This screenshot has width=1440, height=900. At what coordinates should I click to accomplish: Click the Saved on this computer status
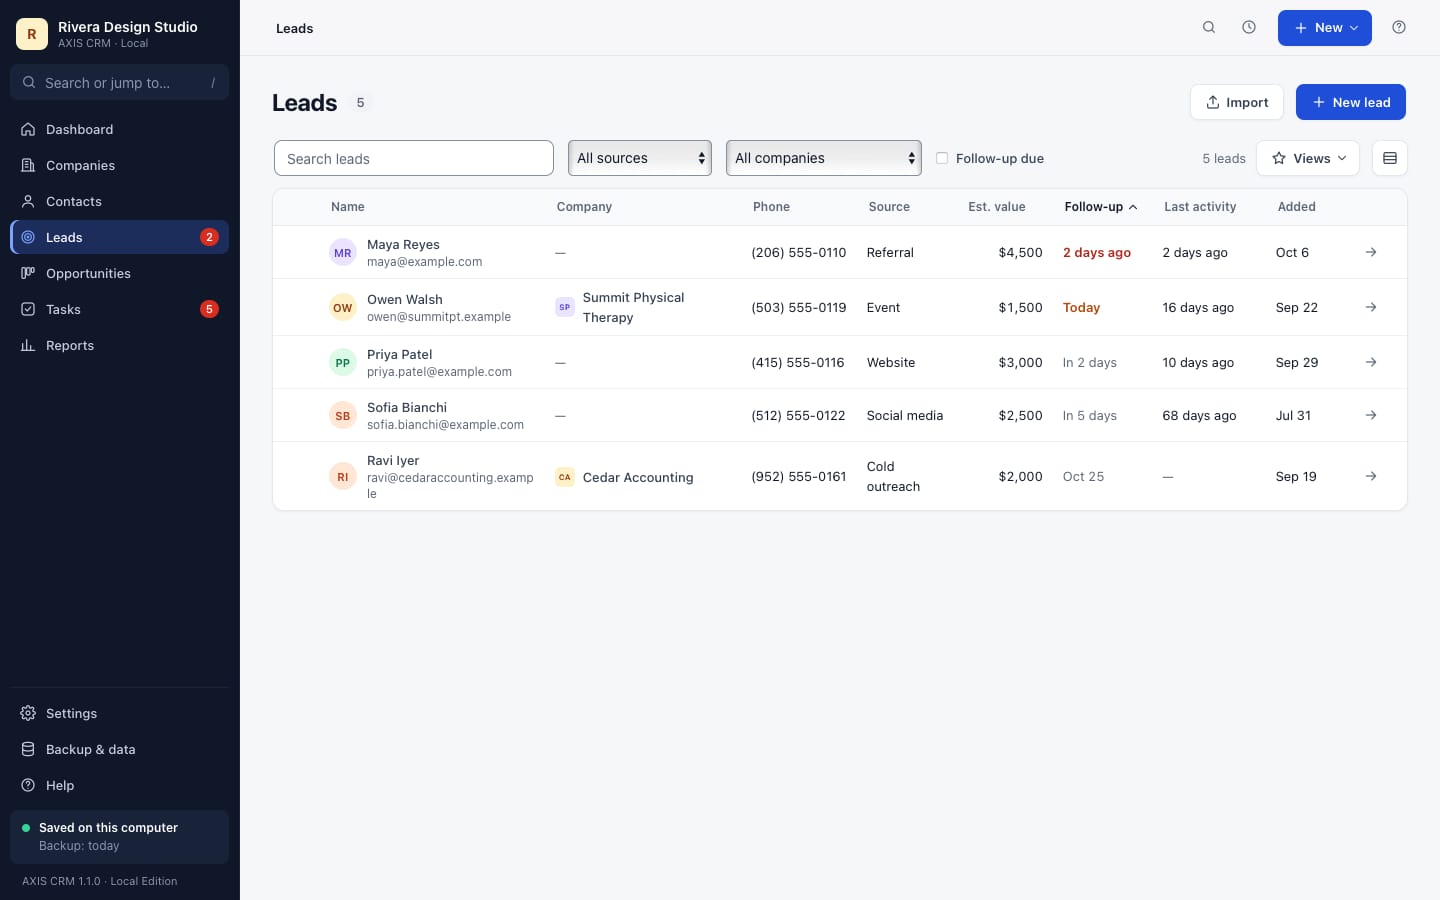point(119,836)
